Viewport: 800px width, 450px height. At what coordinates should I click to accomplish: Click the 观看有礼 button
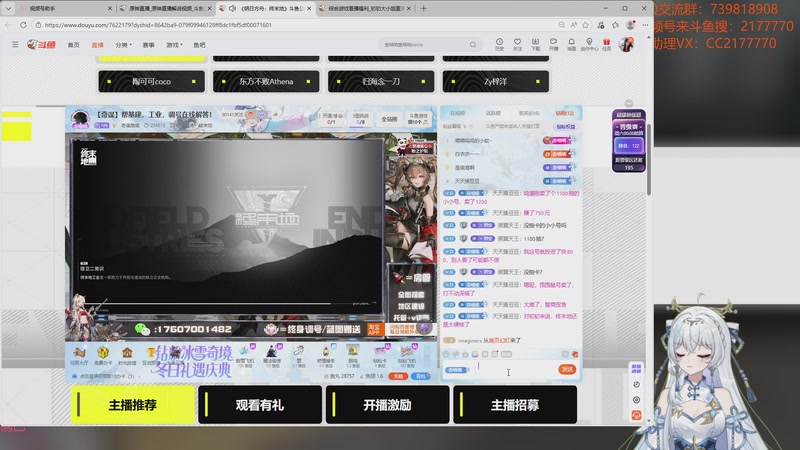pyautogui.click(x=260, y=405)
